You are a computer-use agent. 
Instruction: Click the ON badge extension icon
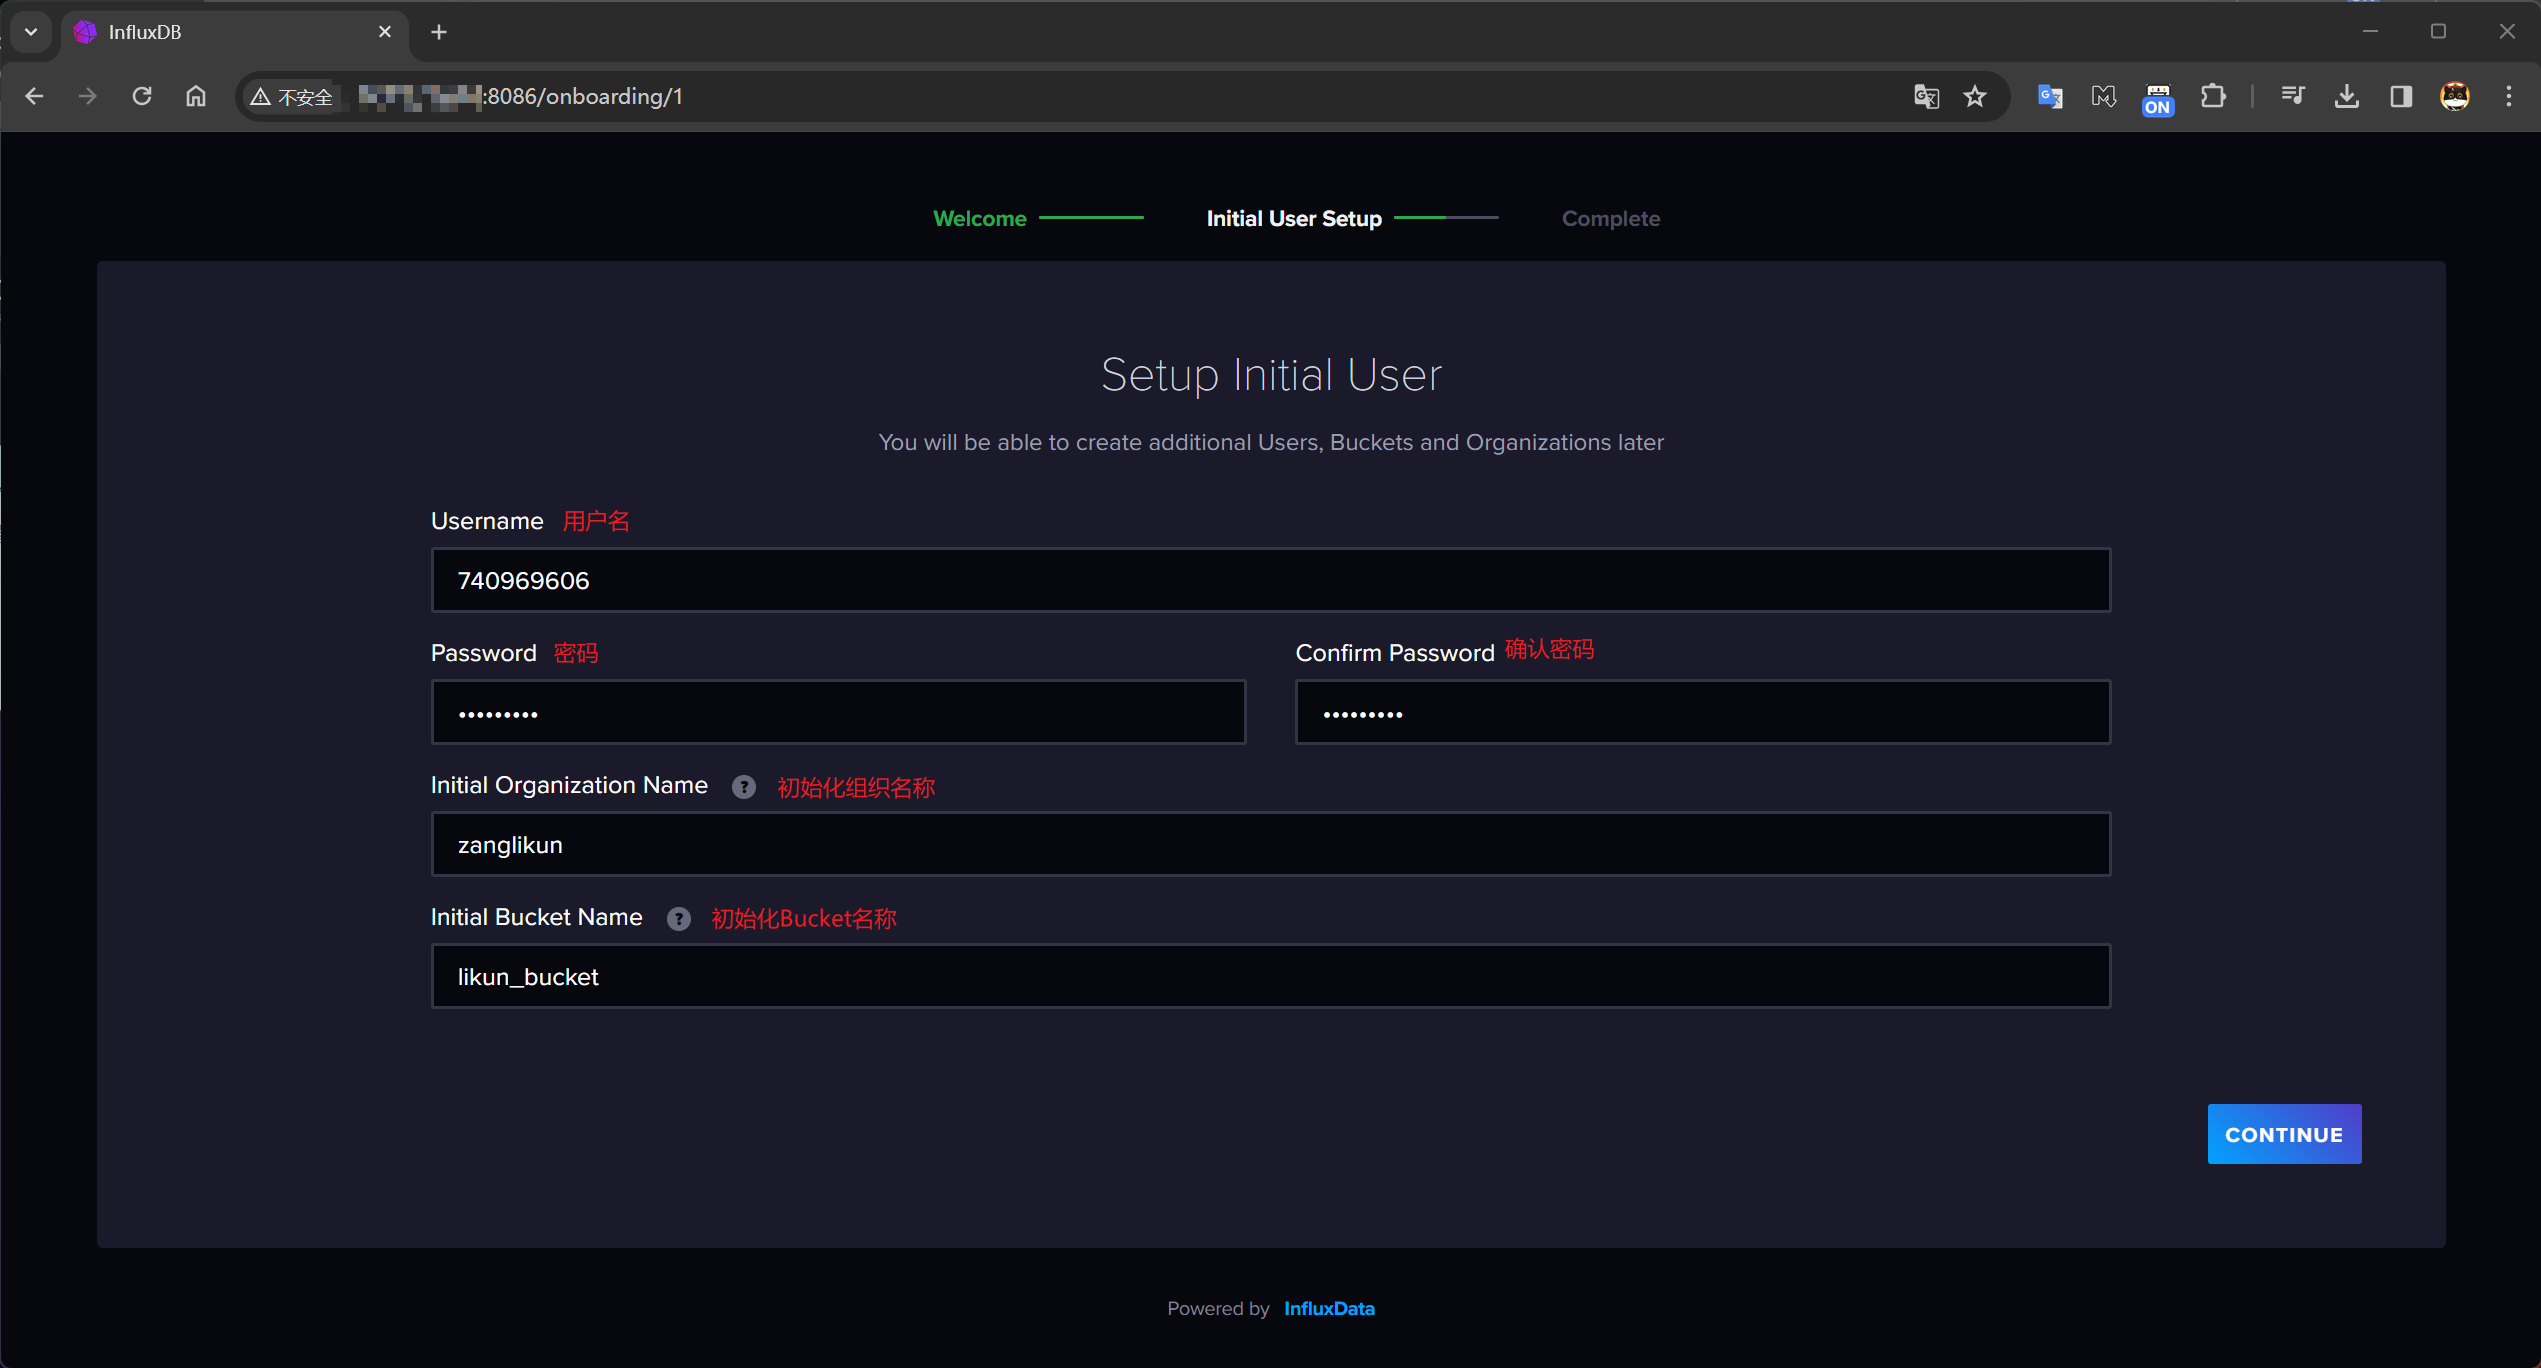[x=2157, y=99]
